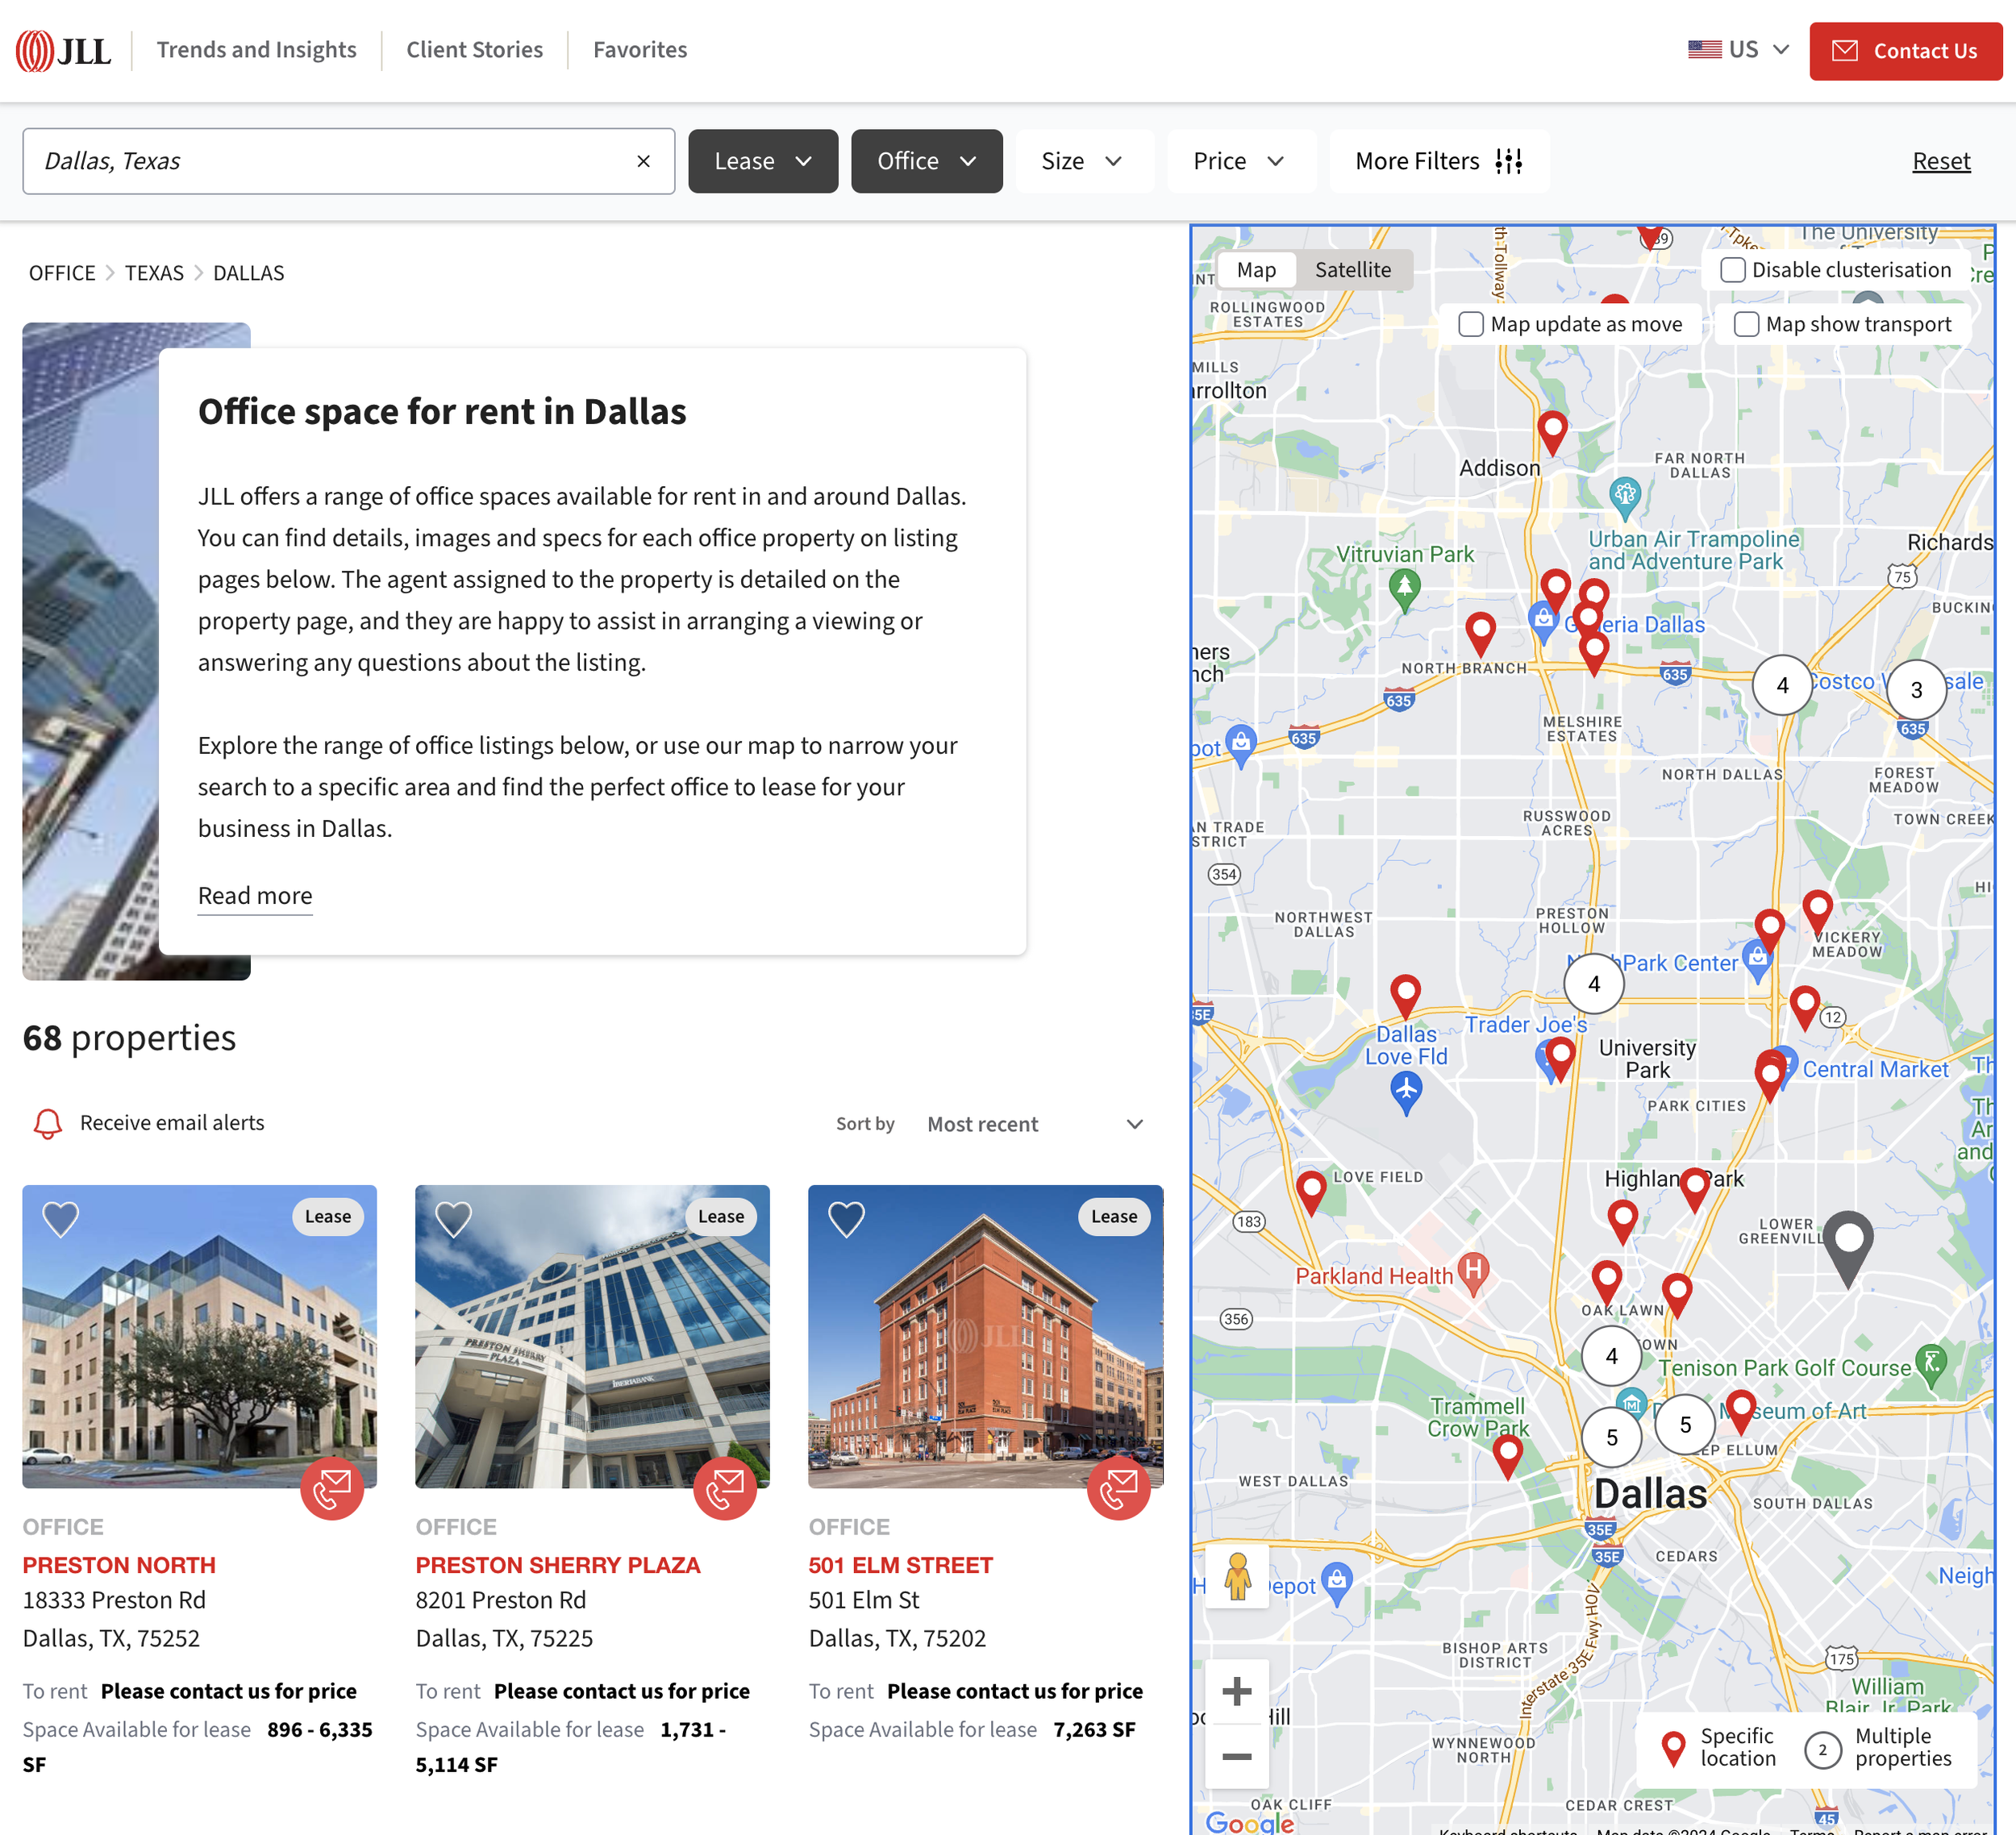Image resolution: width=2016 pixels, height=1835 pixels.
Task: Click contact icon on Preston Sherry Plaza
Action: pos(725,1488)
